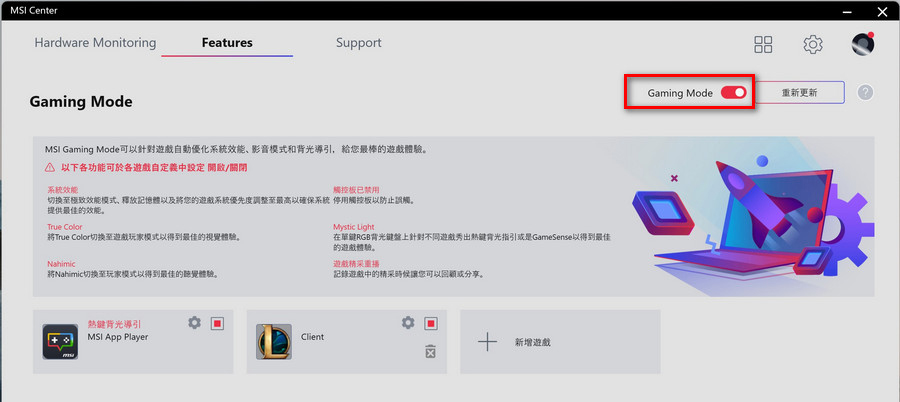Toggle red checkbox on Client card
The image size is (900, 402).
point(430,323)
